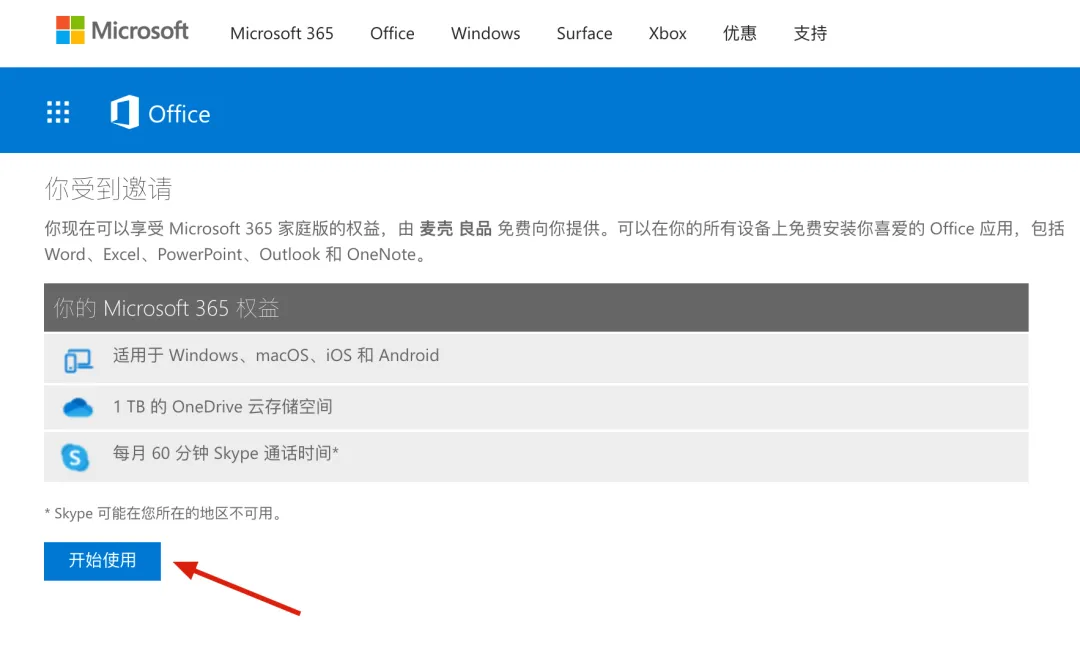Open the Windows navigation item
1080x667 pixels.
pos(486,33)
